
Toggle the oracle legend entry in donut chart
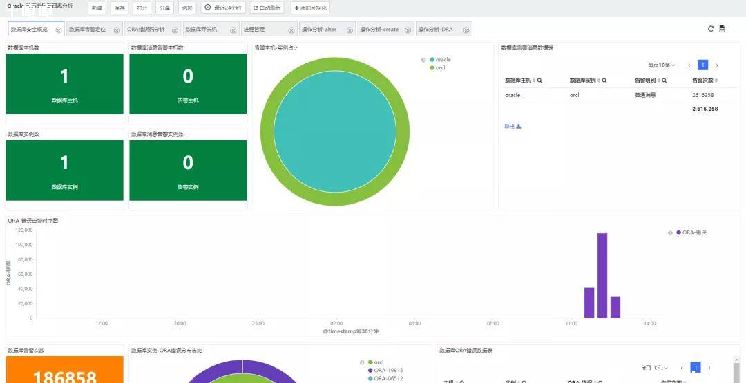tap(440, 59)
